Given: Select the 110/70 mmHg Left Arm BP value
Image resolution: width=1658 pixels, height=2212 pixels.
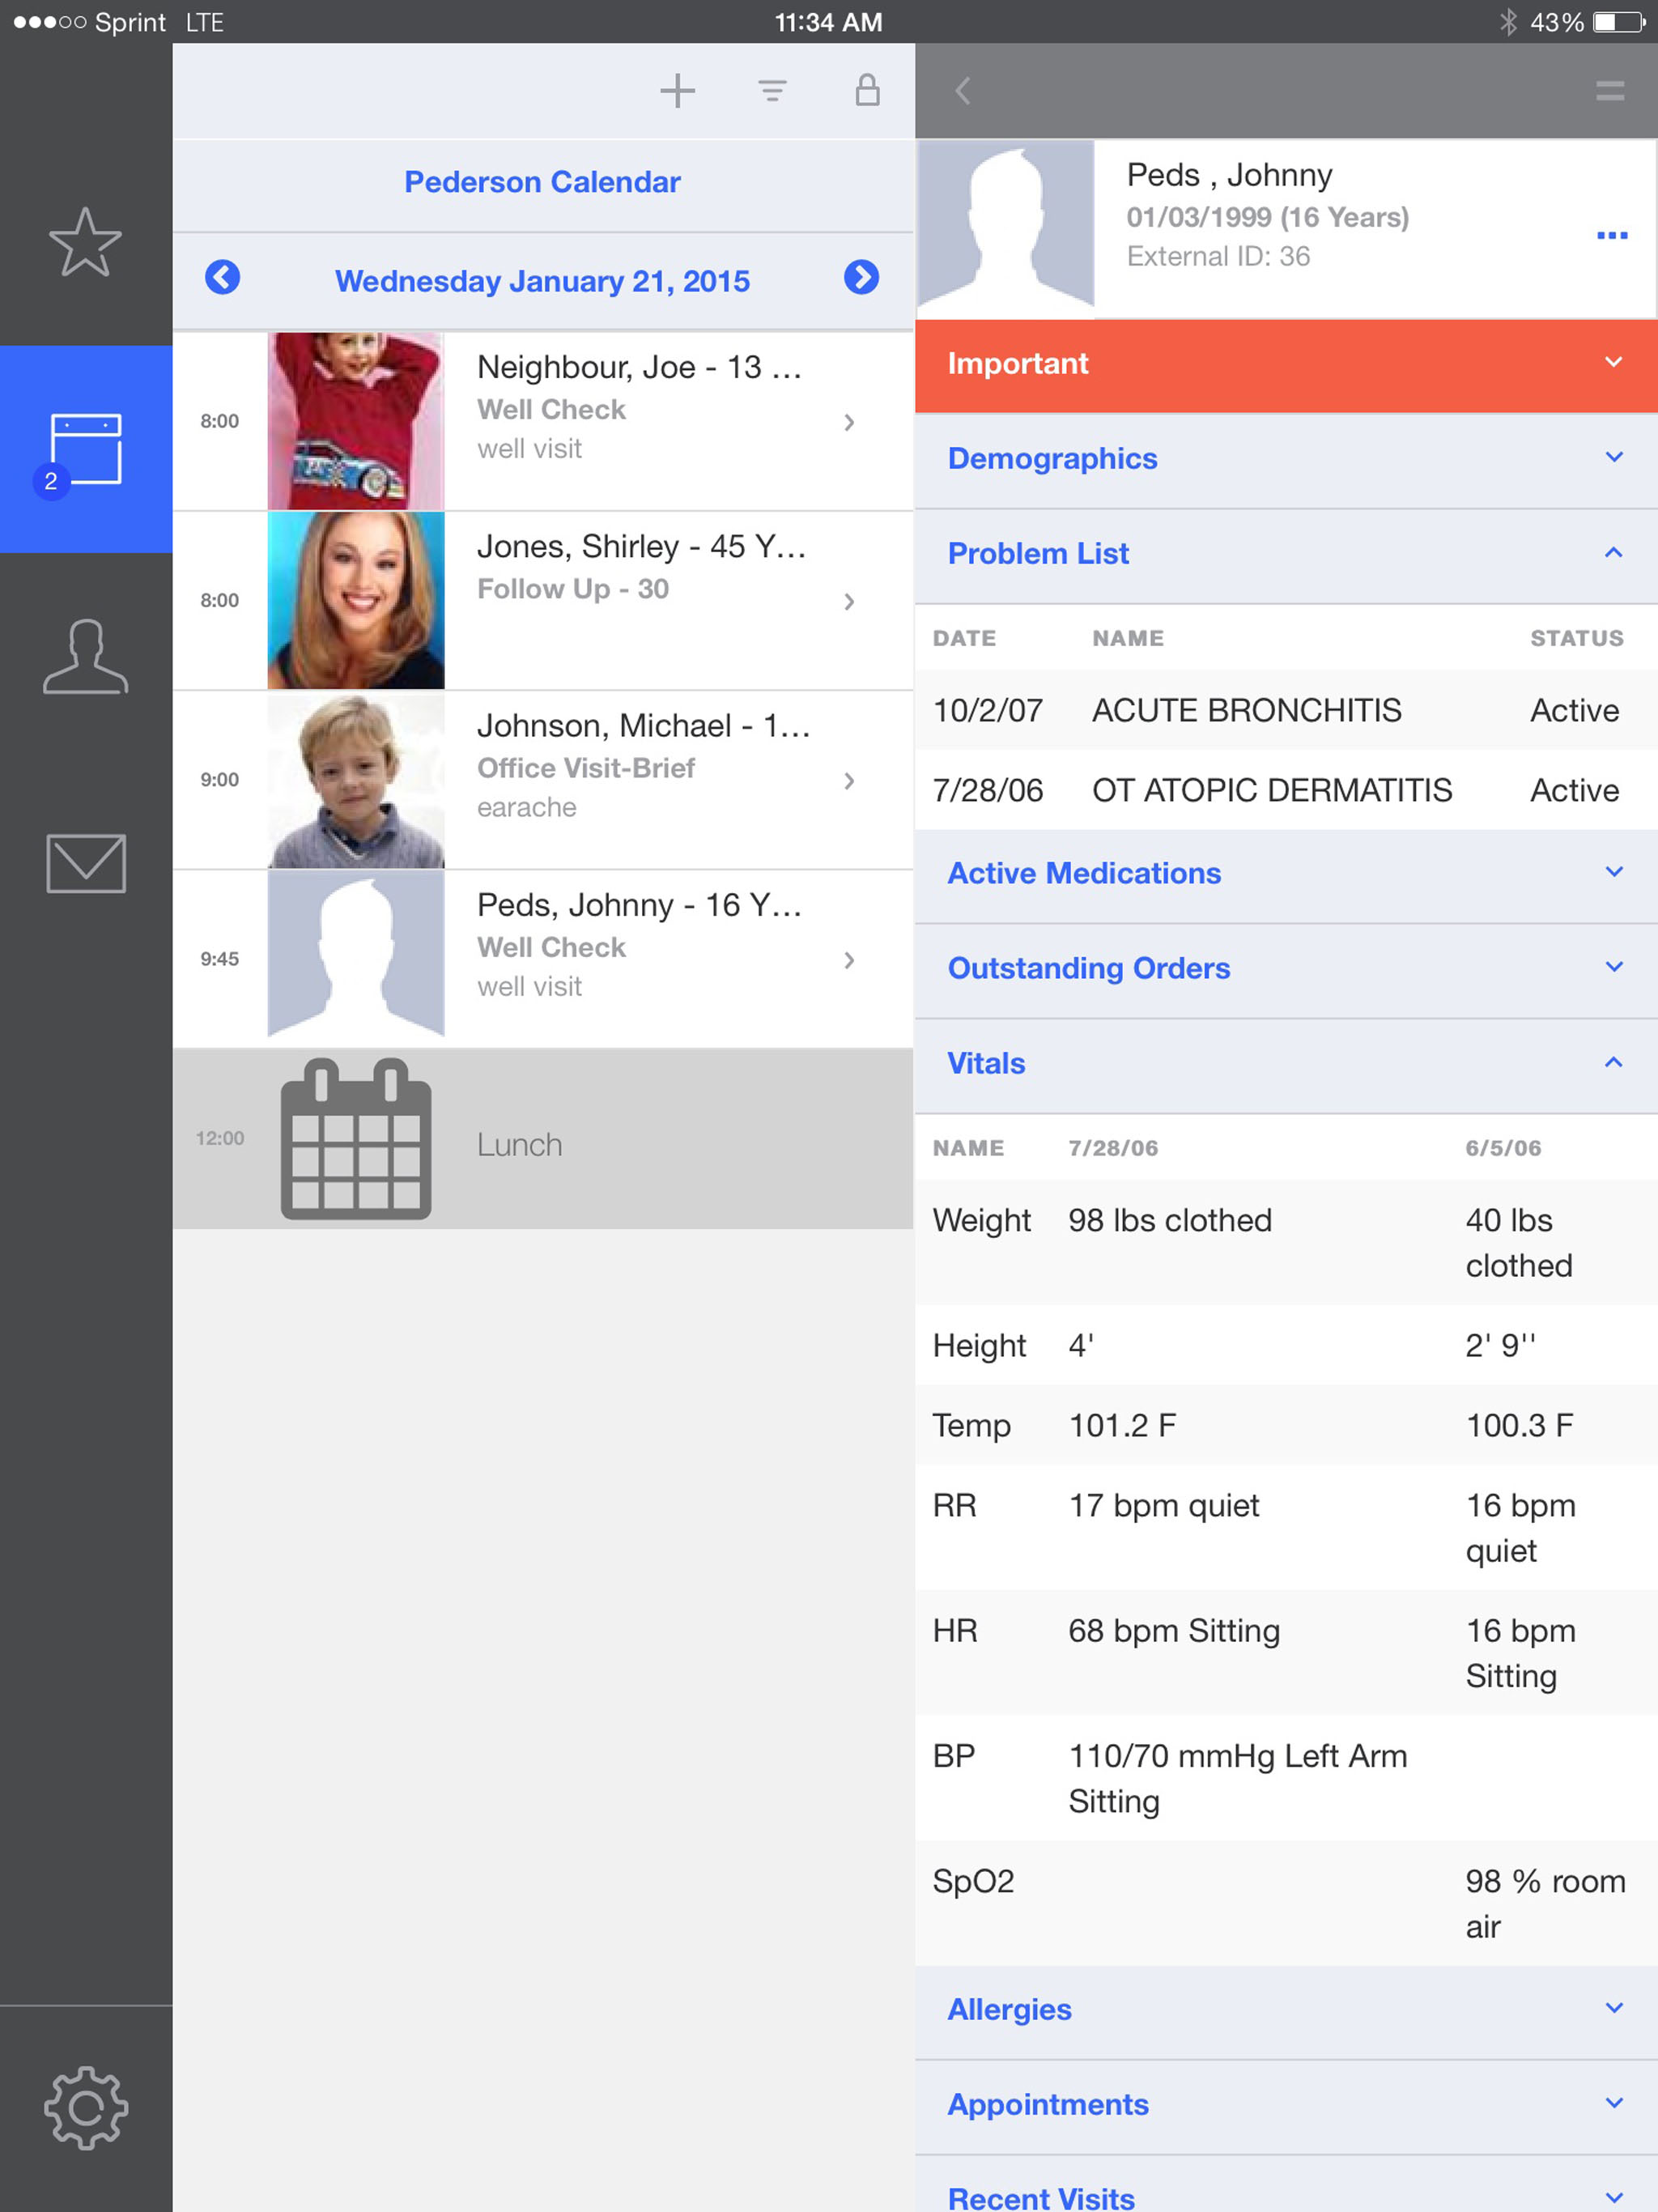Looking at the screenshot, I should (1238, 1778).
